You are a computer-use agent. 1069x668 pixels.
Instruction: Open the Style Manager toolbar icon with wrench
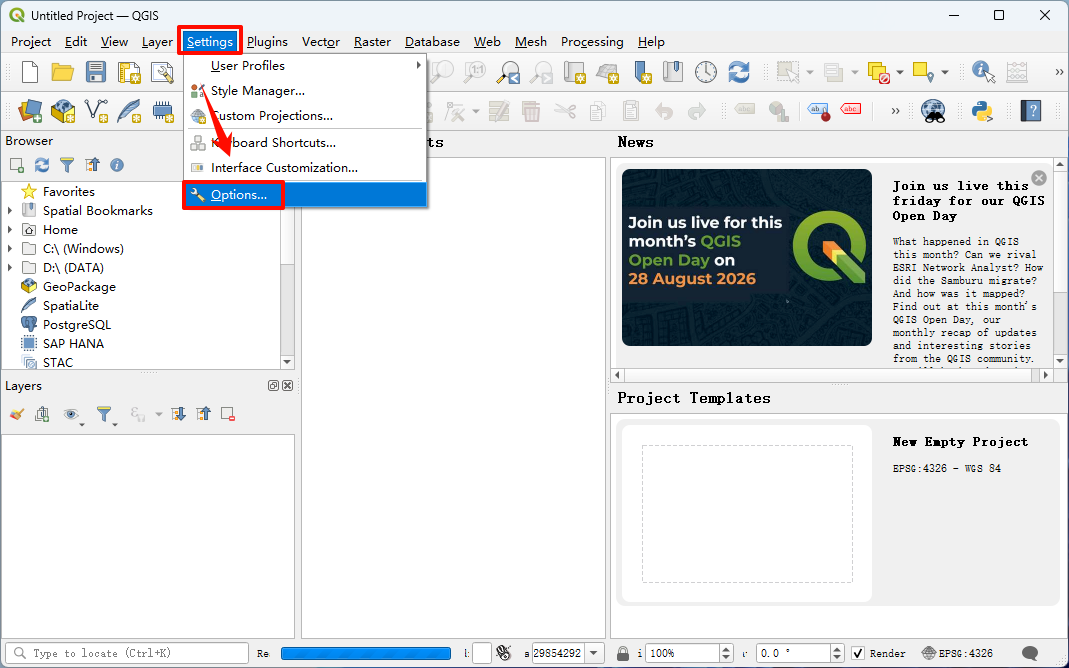point(162,72)
